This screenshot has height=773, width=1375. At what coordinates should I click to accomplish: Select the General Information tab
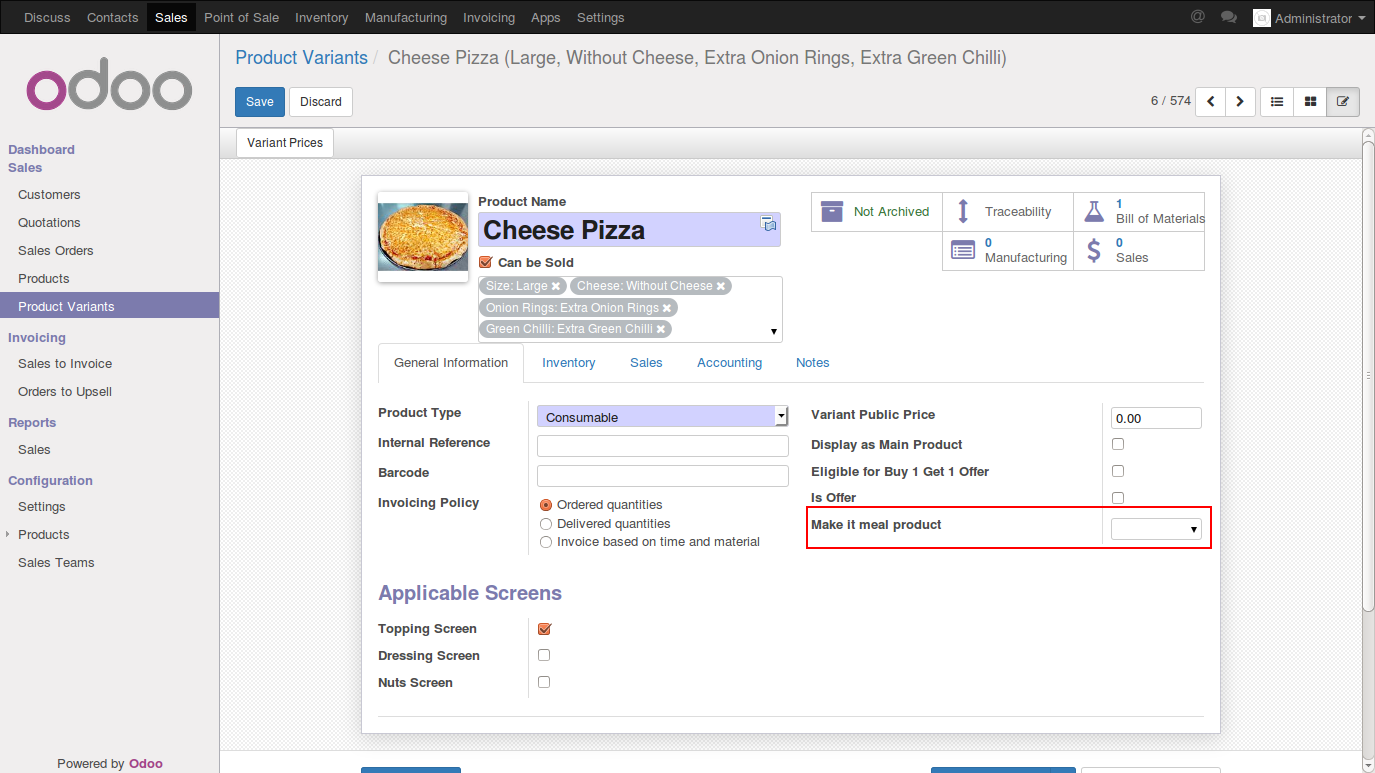pyautogui.click(x=451, y=363)
